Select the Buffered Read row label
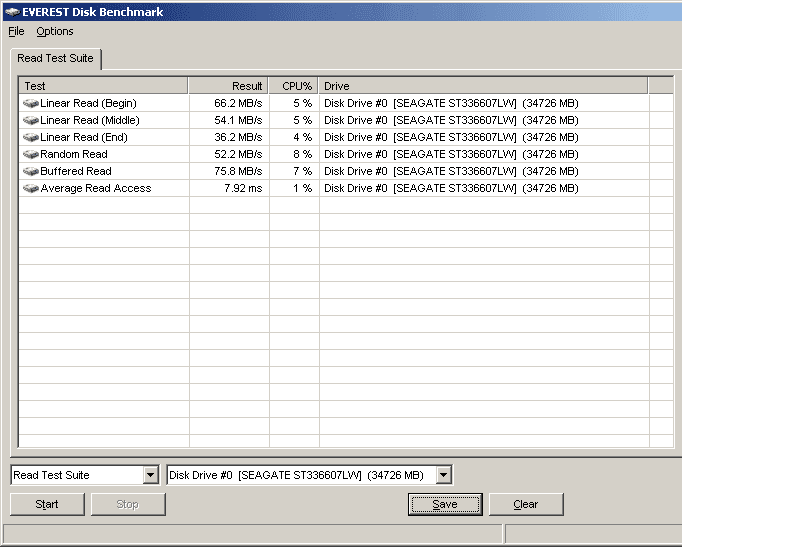Screen dimensions: 796x547 pyautogui.click(x=76, y=172)
